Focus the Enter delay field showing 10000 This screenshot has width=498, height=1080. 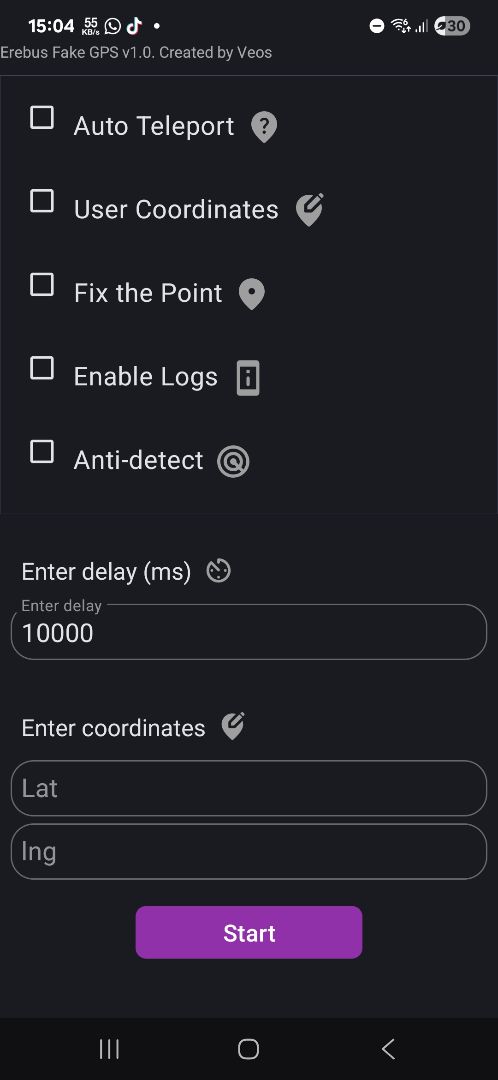click(249, 632)
